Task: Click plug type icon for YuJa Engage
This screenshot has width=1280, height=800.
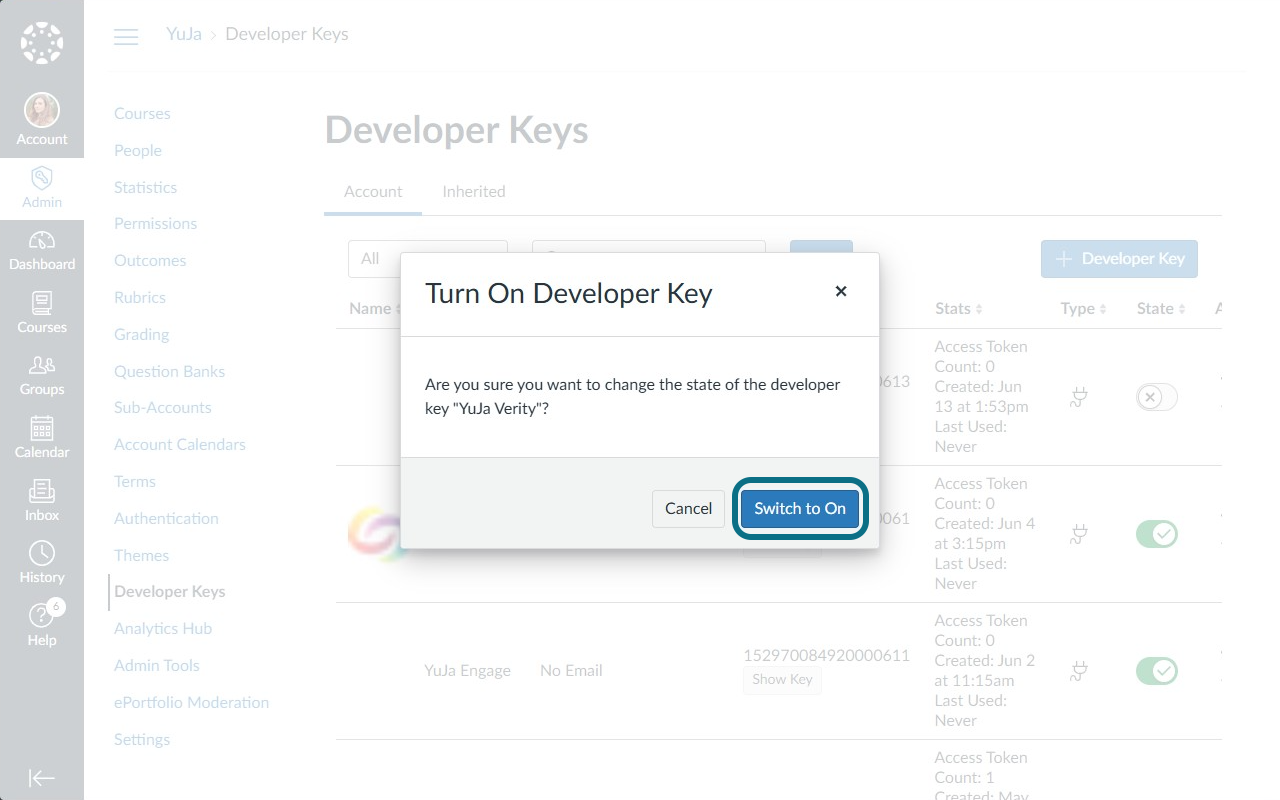Action: point(1079,672)
